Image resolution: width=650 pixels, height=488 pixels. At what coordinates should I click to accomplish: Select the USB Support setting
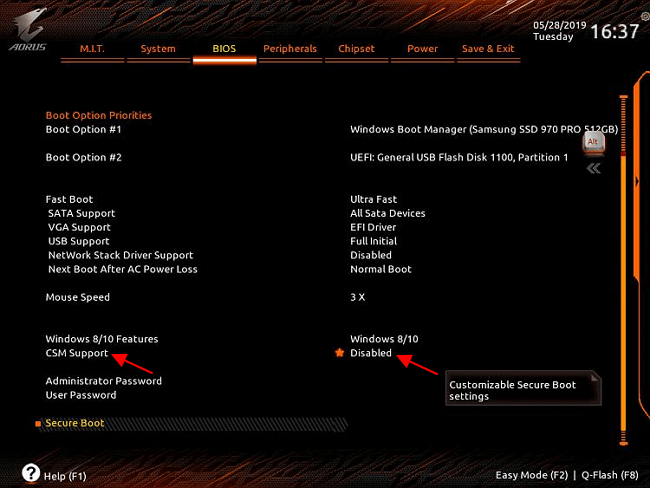point(79,241)
